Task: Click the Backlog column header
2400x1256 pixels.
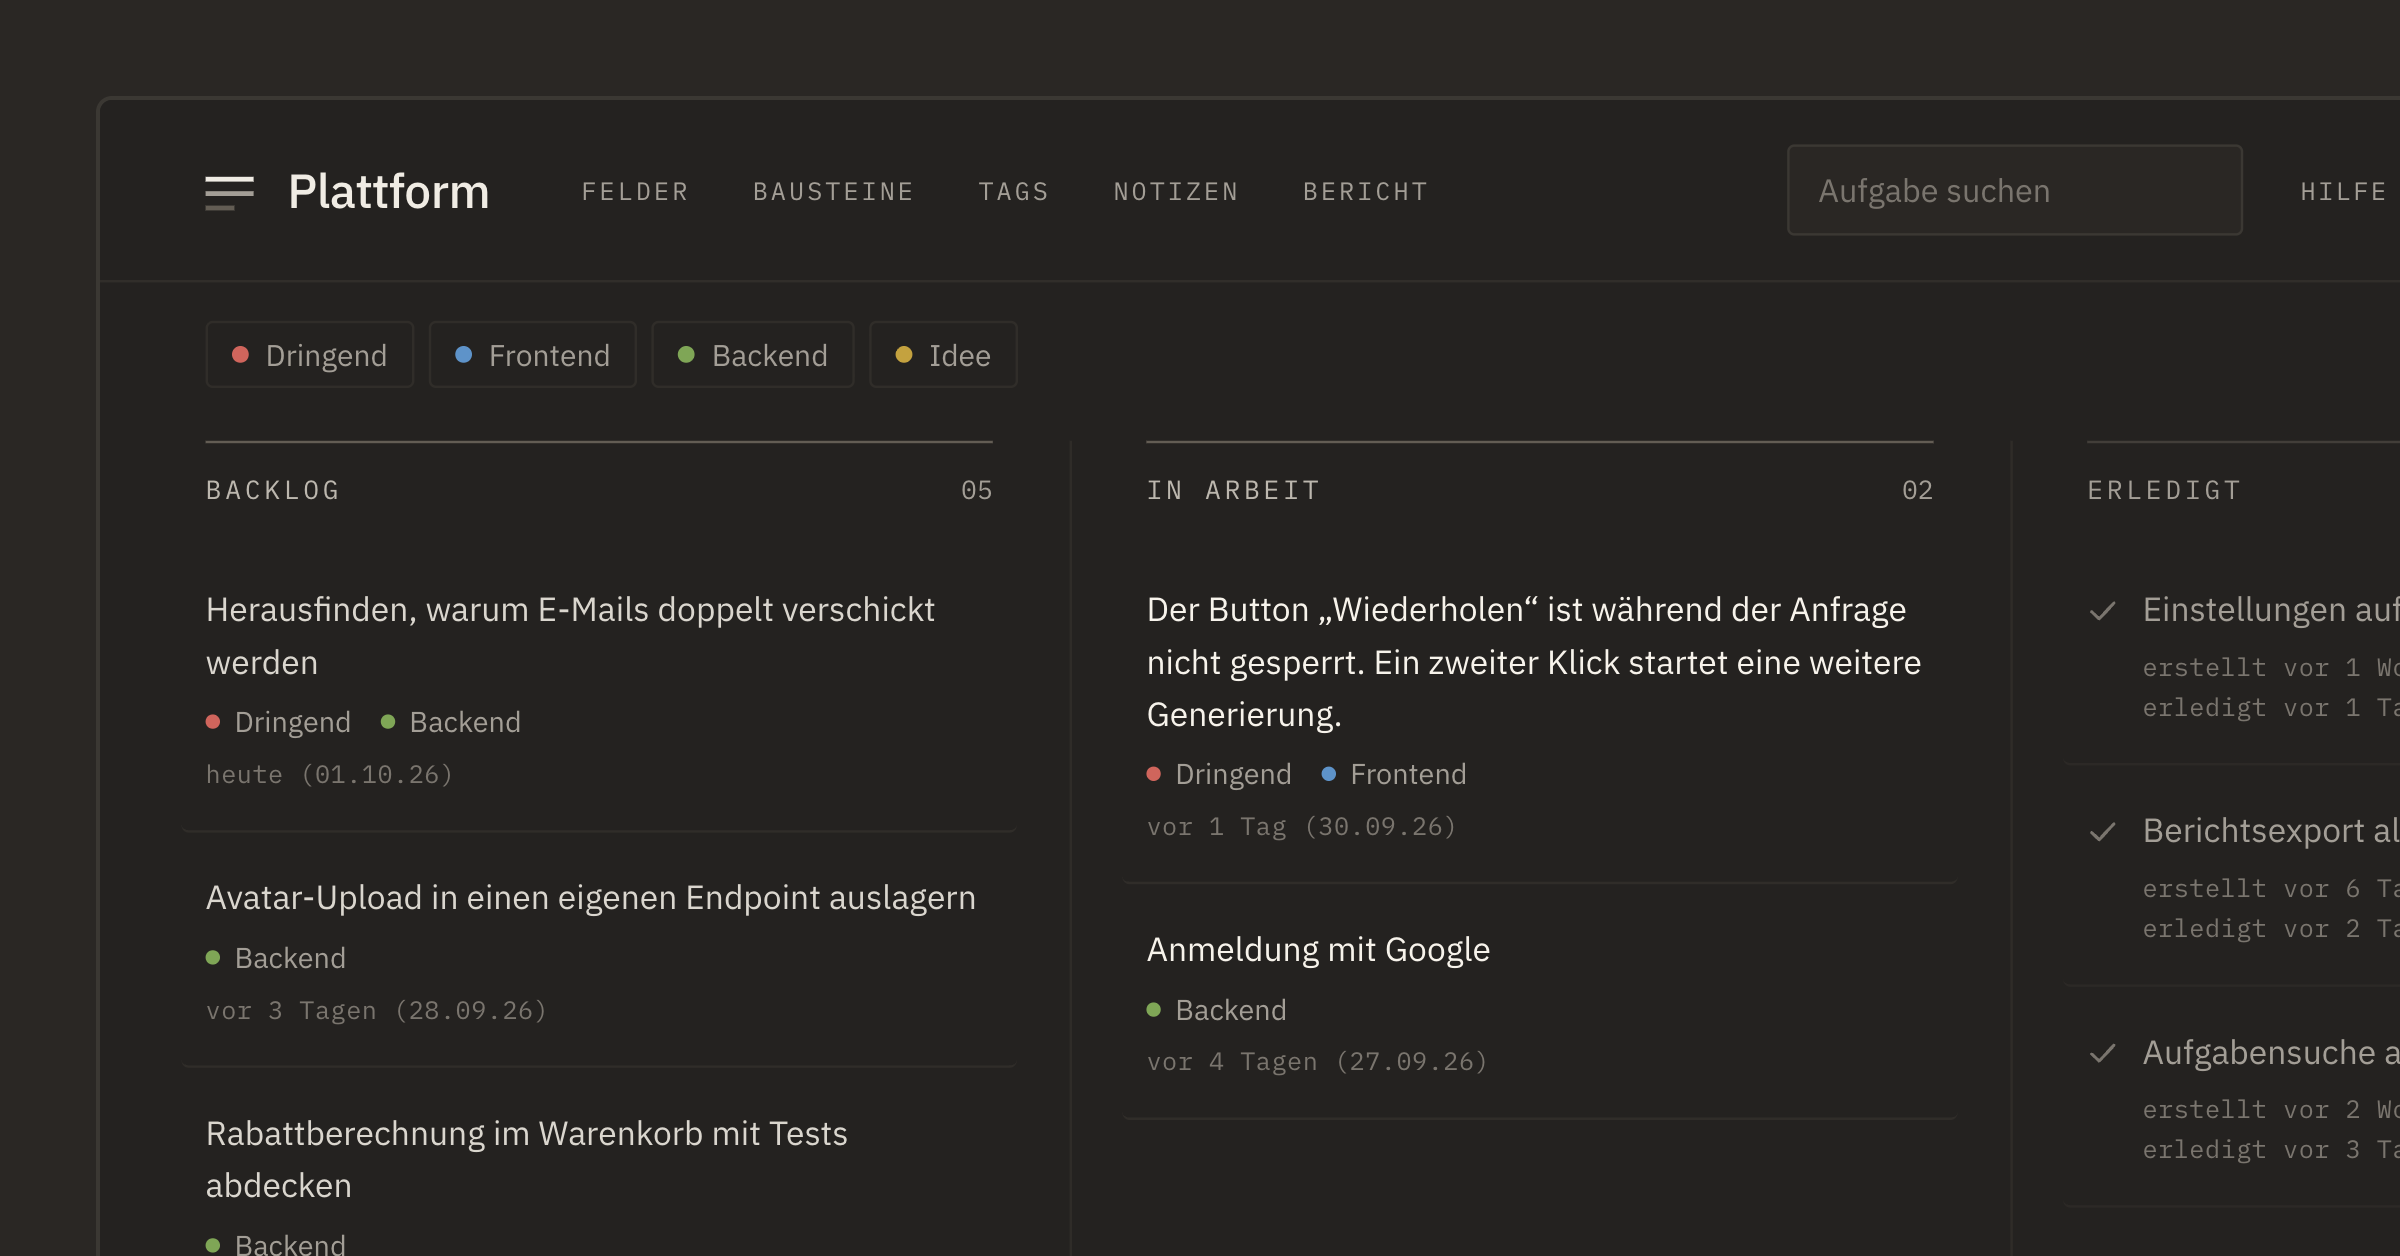Action: [x=273, y=491]
